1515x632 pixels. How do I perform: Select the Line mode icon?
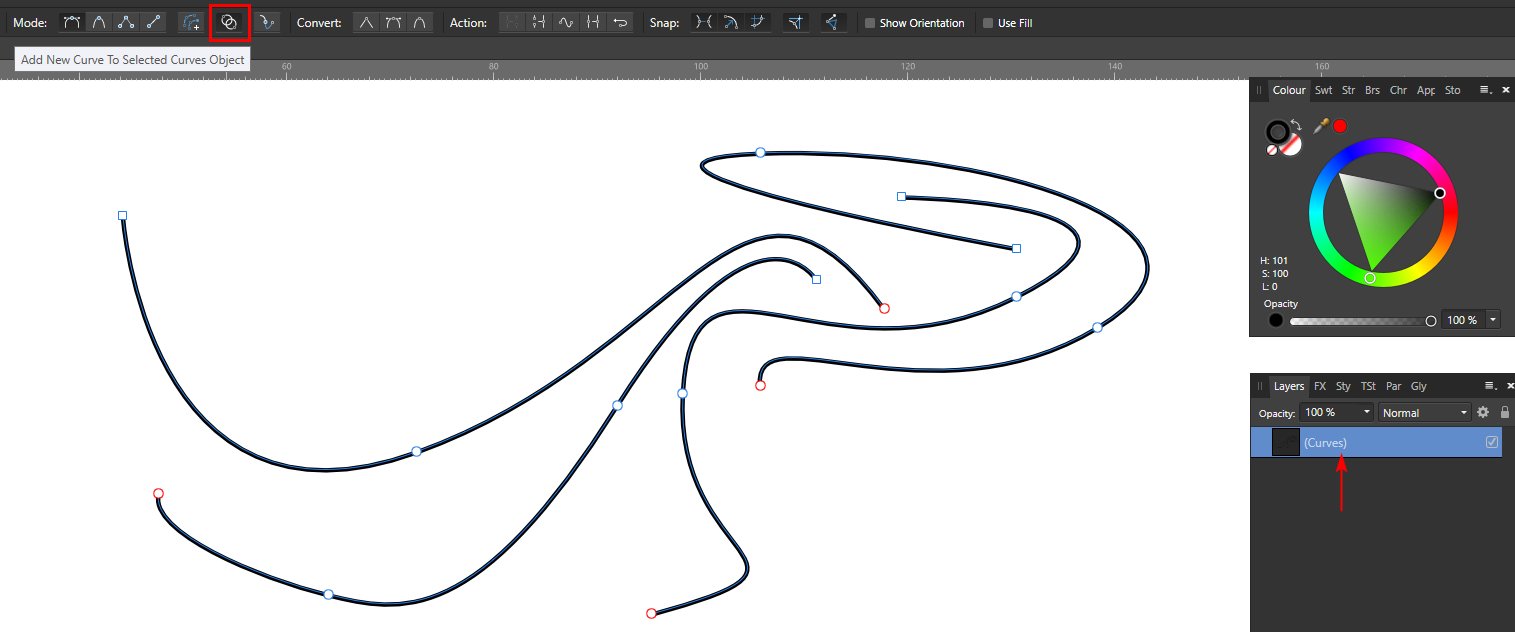[153, 22]
